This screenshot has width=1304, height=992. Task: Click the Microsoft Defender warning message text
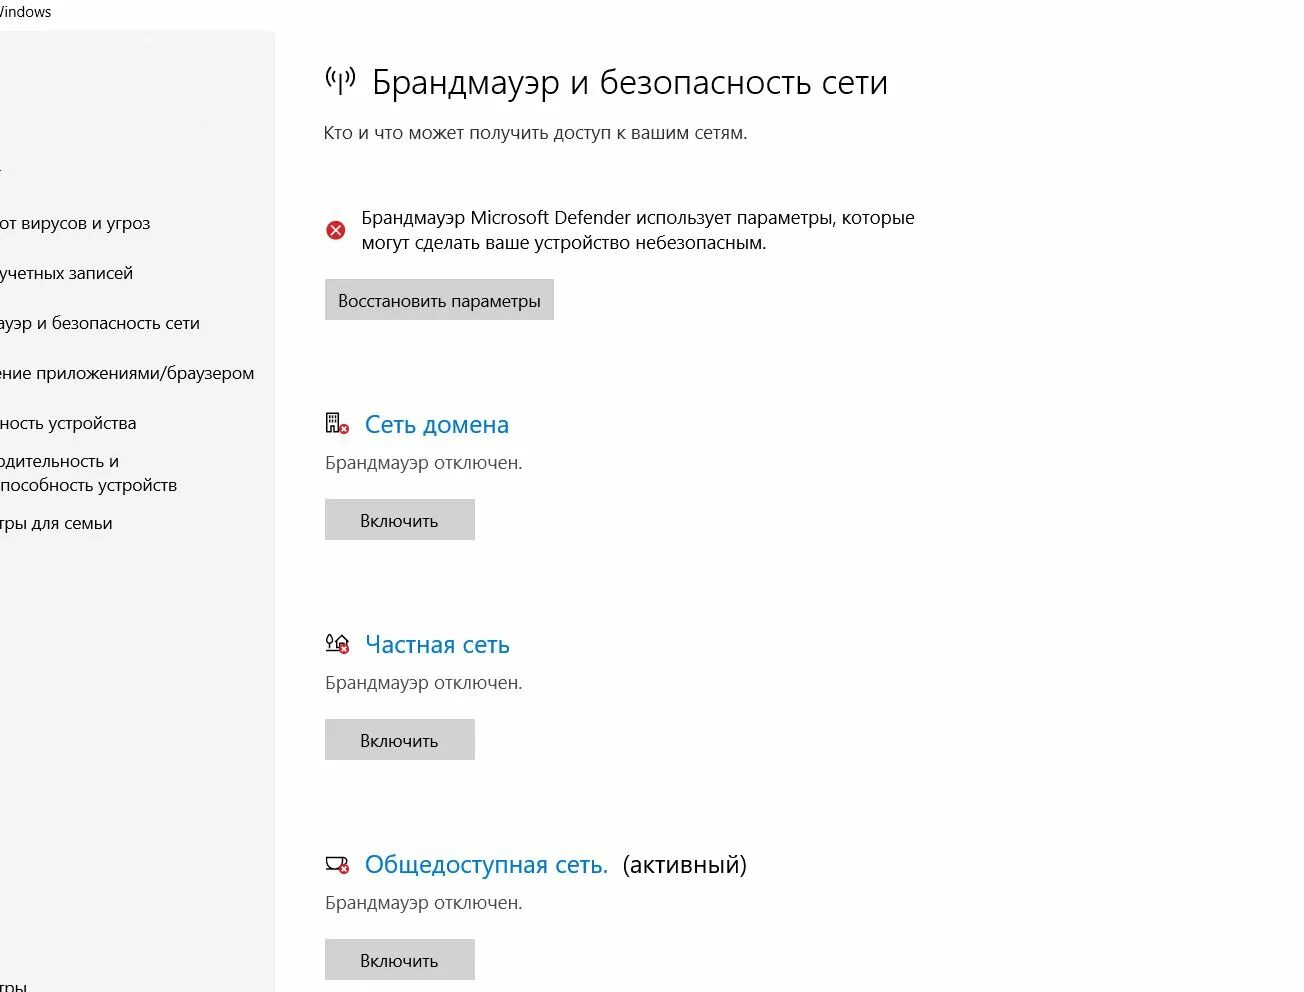(x=637, y=230)
